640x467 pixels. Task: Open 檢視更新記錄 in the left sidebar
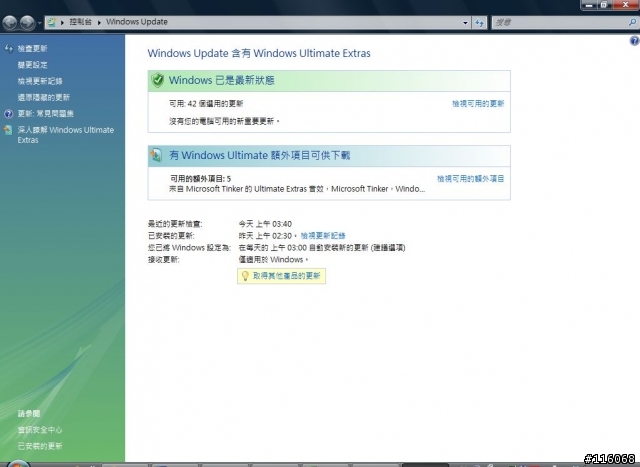click(40, 81)
